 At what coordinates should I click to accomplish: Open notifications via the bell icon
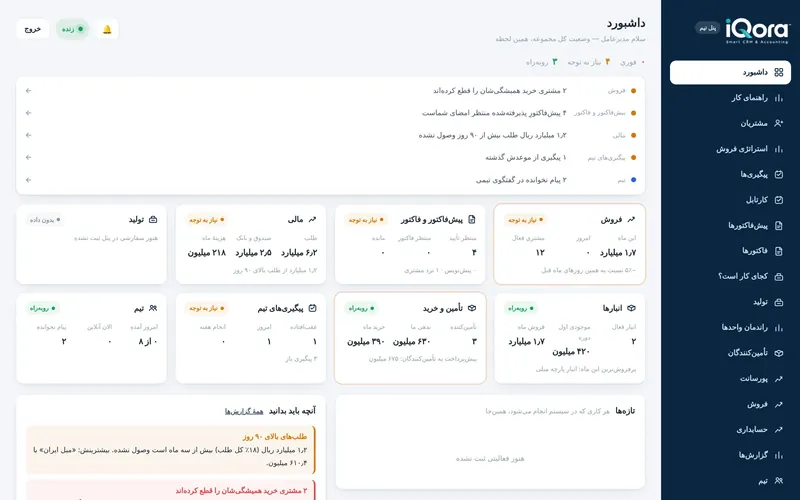107,29
